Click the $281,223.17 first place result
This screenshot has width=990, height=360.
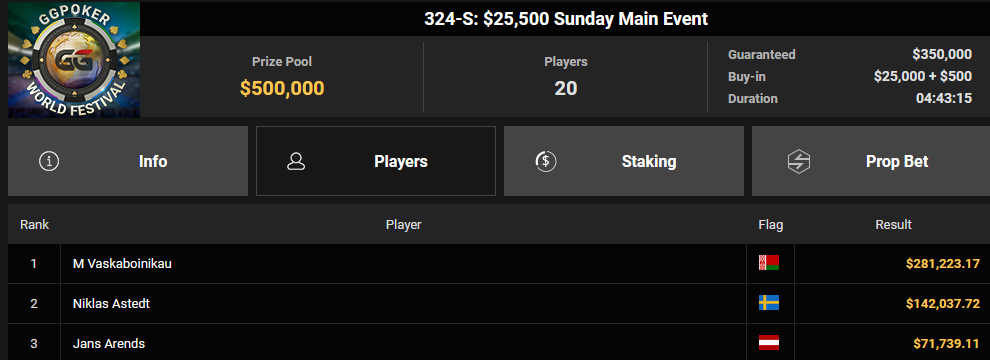[x=943, y=263]
